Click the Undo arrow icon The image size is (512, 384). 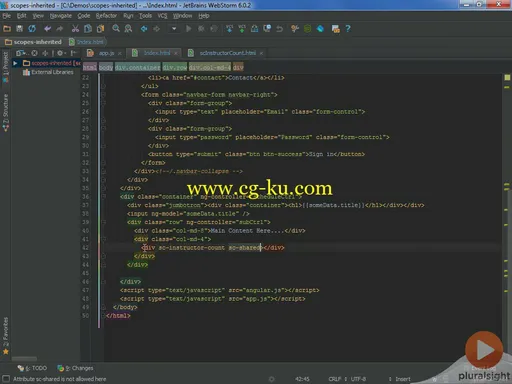47,29
